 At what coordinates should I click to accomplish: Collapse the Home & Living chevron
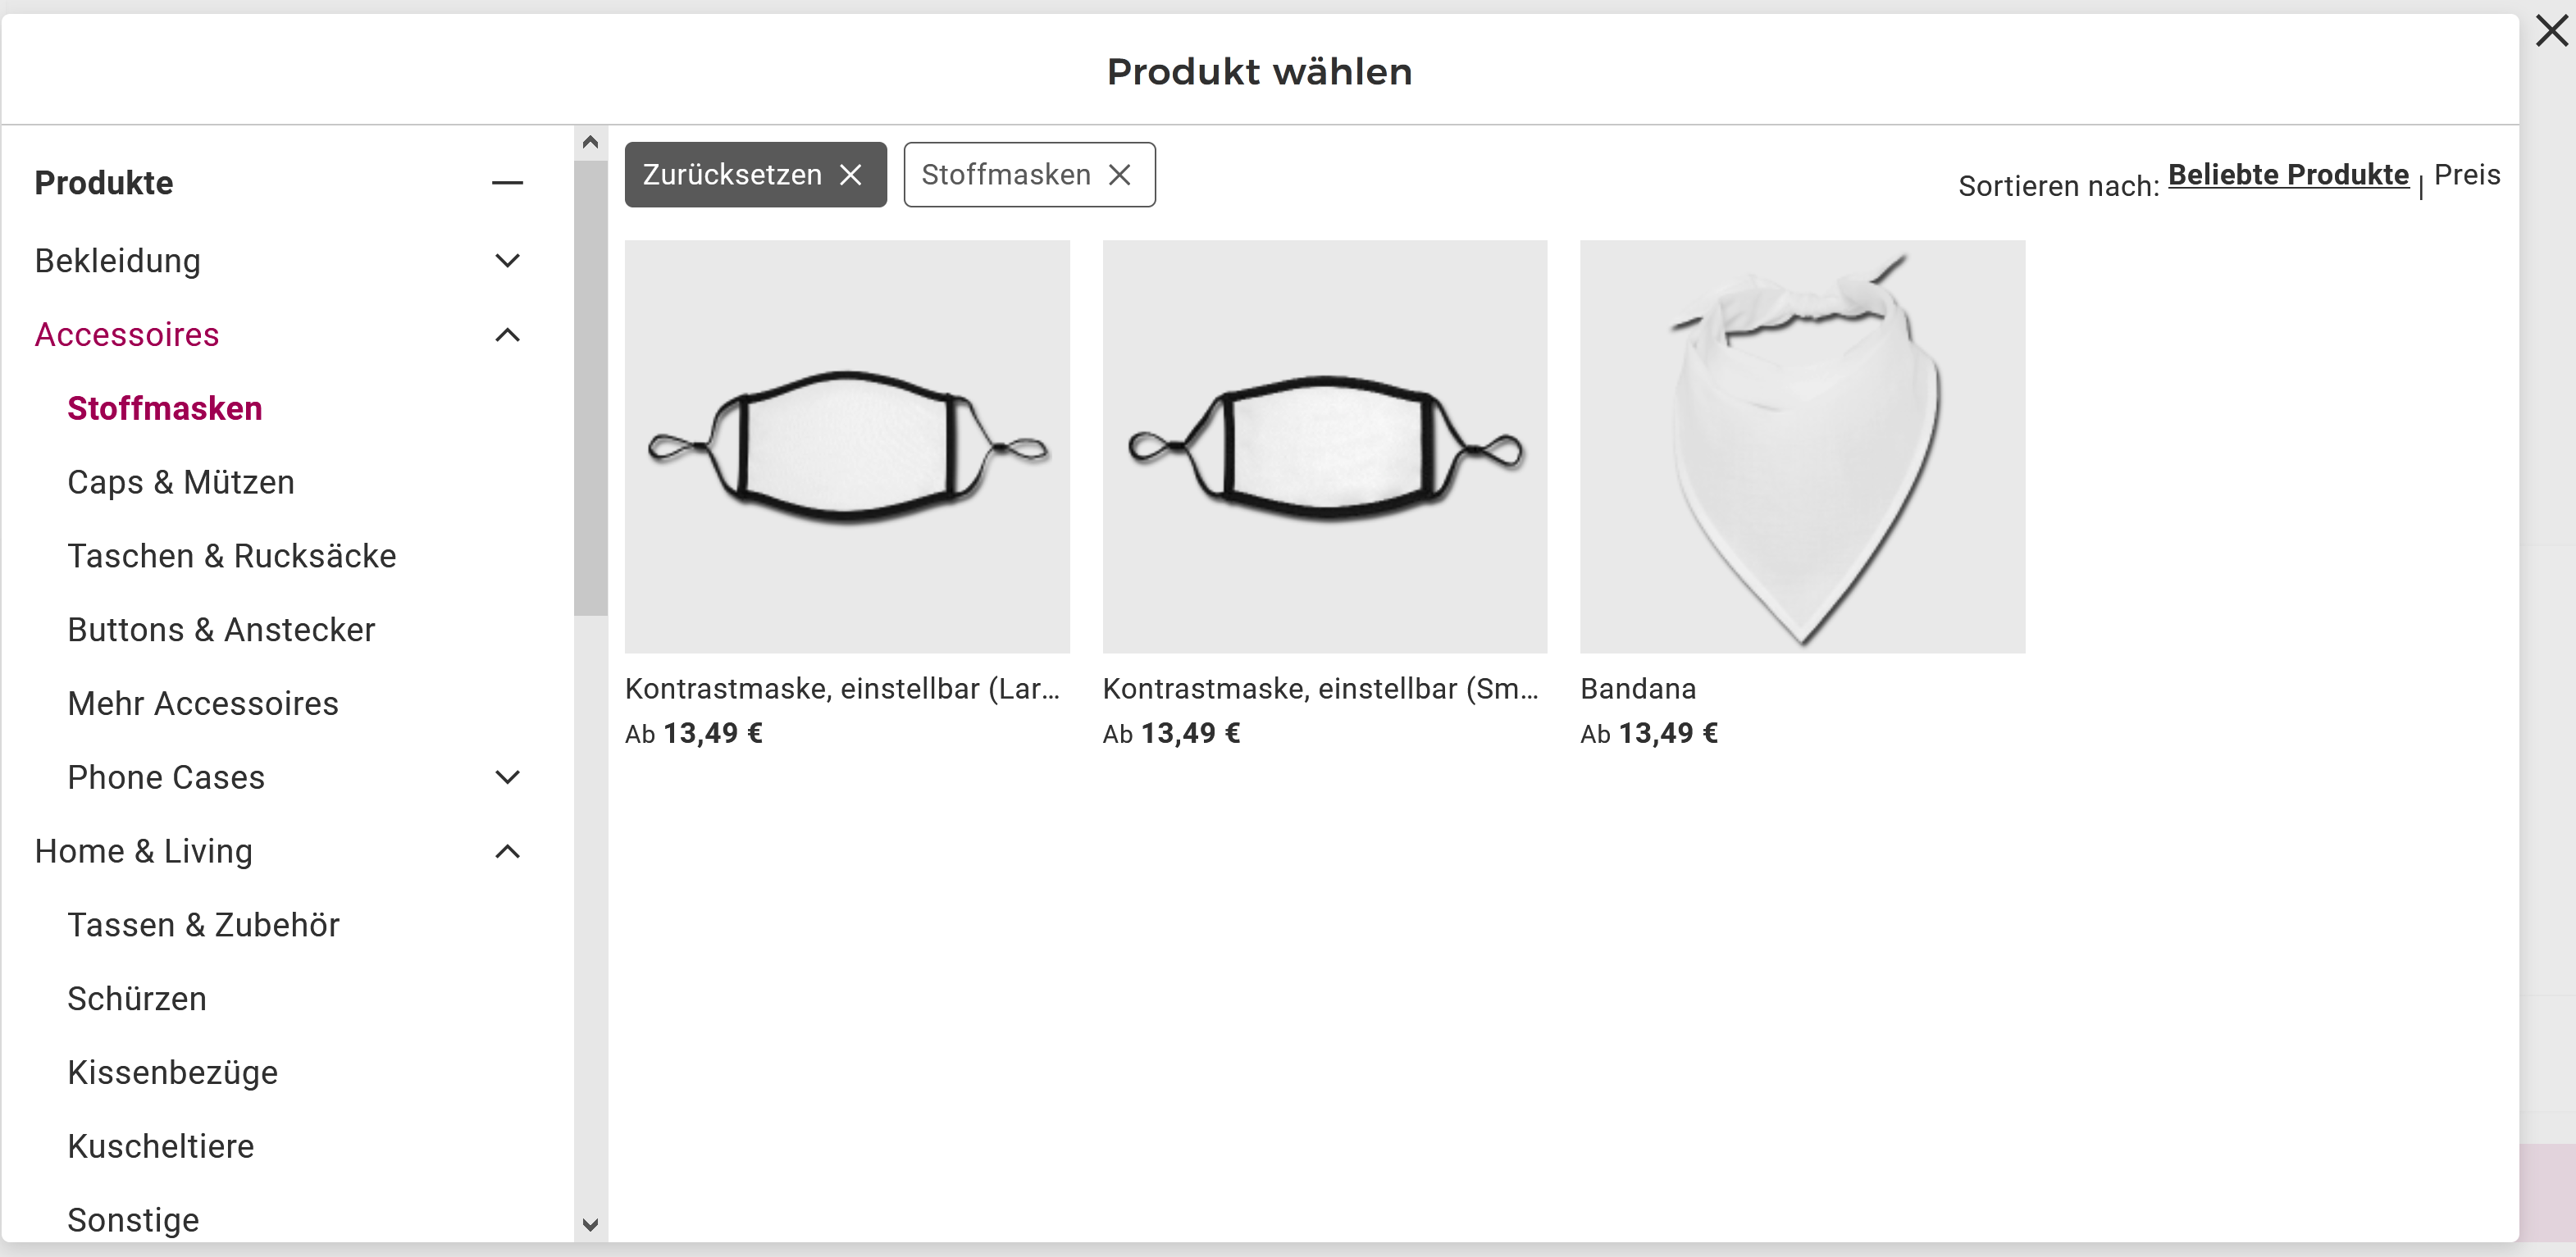pos(507,851)
